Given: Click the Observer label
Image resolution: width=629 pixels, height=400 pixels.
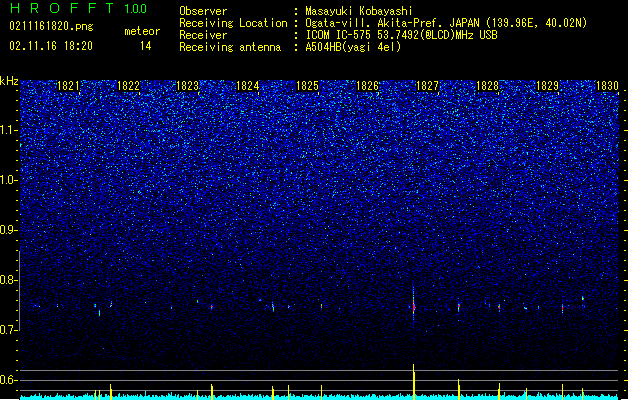Looking at the screenshot, I should (x=203, y=11).
